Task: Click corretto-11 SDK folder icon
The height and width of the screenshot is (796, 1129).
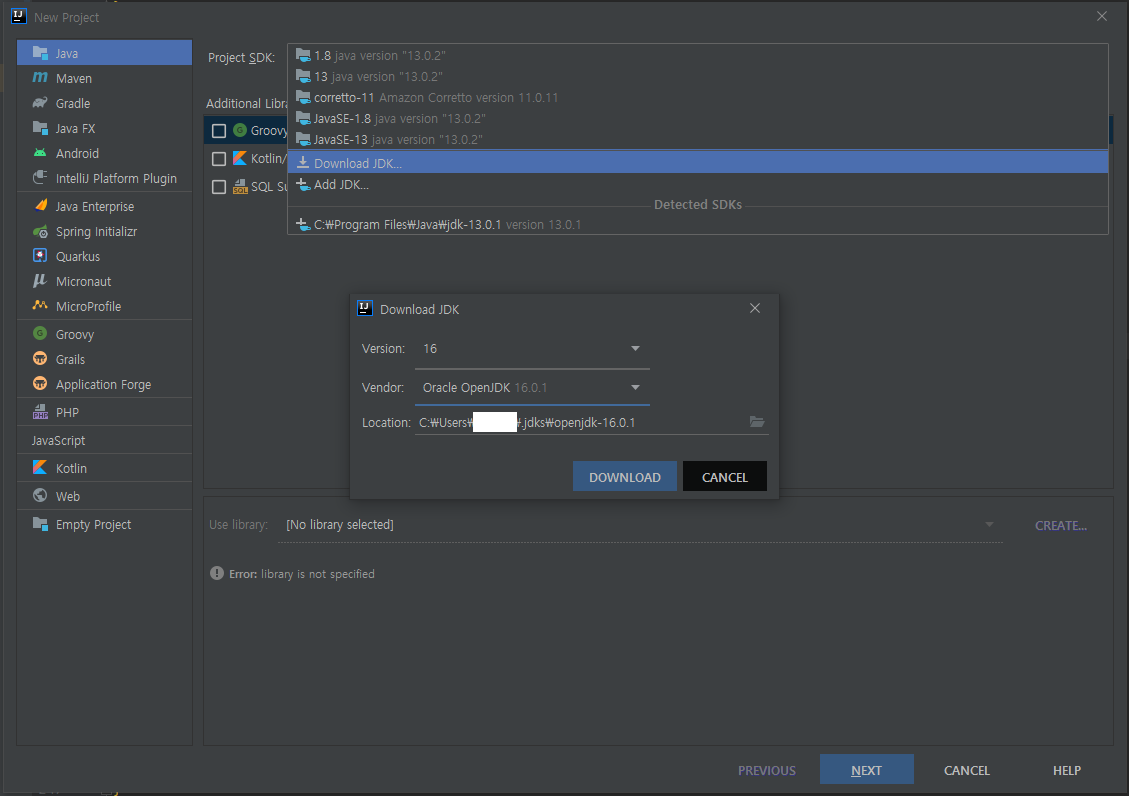Action: click(x=303, y=97)
